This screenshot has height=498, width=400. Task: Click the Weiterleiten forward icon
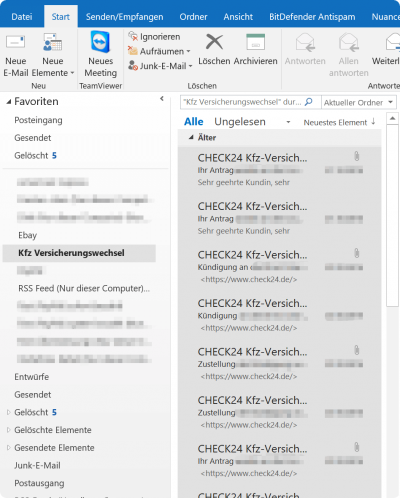point(393,42)
